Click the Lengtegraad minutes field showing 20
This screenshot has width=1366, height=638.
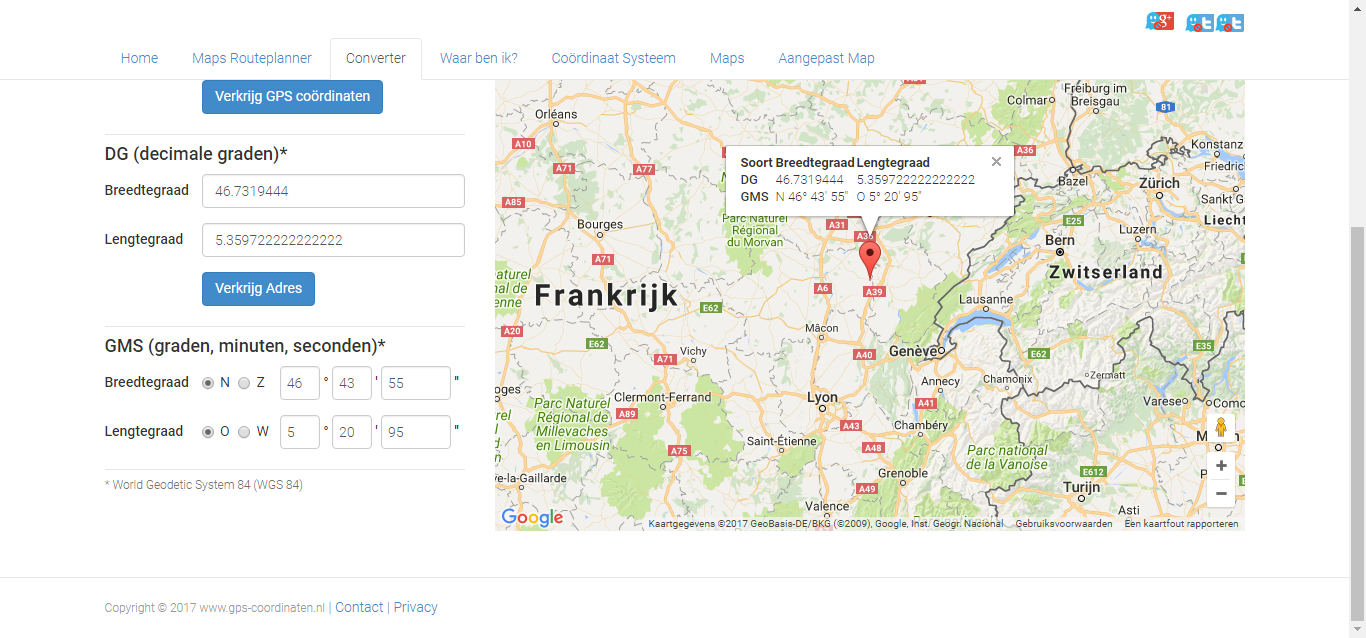(352, 432)
